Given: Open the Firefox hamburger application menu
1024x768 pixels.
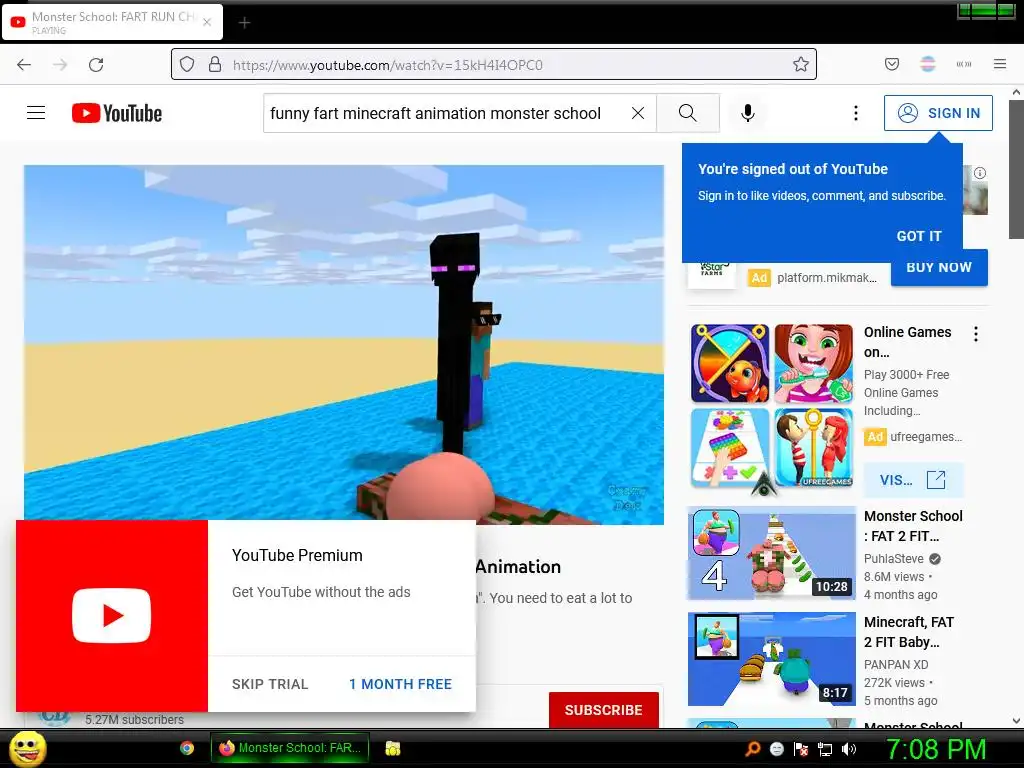Looking at the screenshot, I should 1000,64.
